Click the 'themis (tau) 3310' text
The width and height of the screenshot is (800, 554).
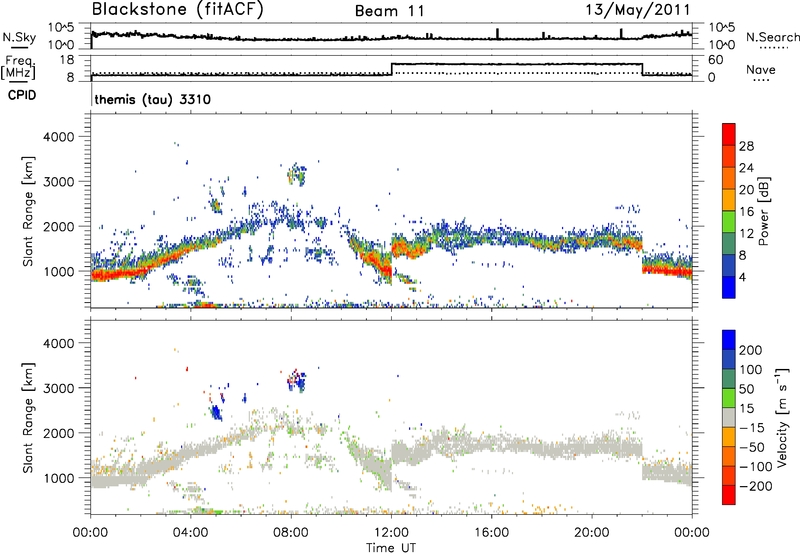pyautogui.click(x=153, y=99)
